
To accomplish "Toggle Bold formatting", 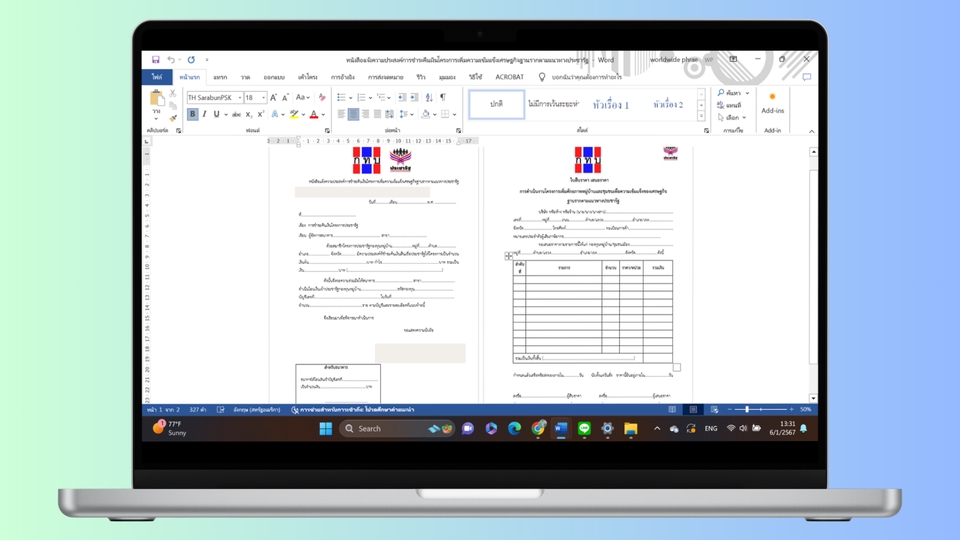I will (x=192, y=114).
